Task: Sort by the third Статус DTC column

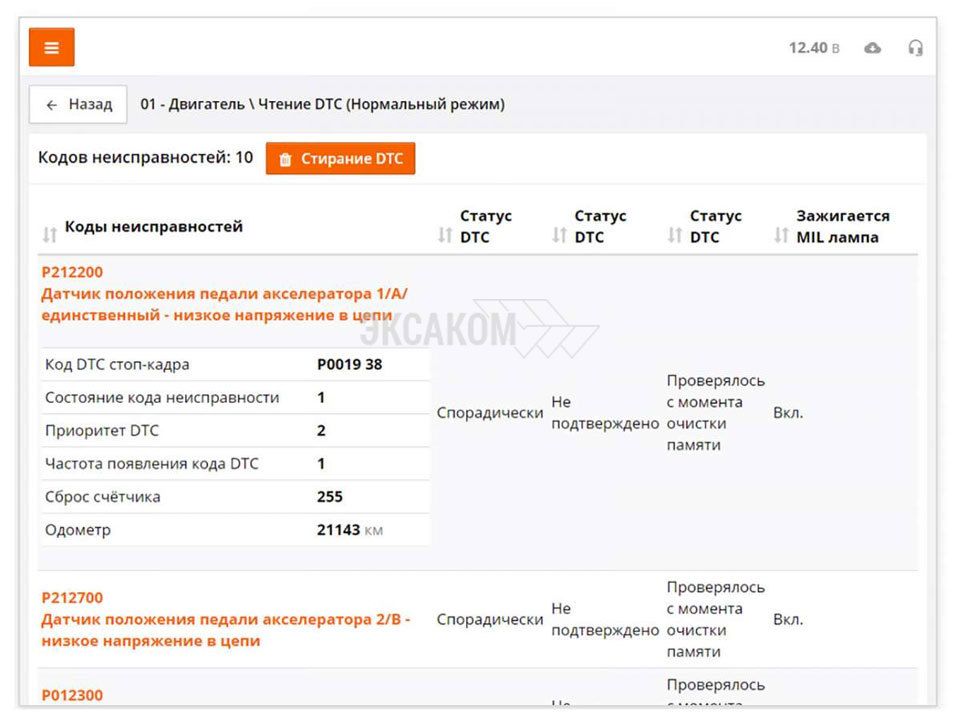Action: (675, 235)
